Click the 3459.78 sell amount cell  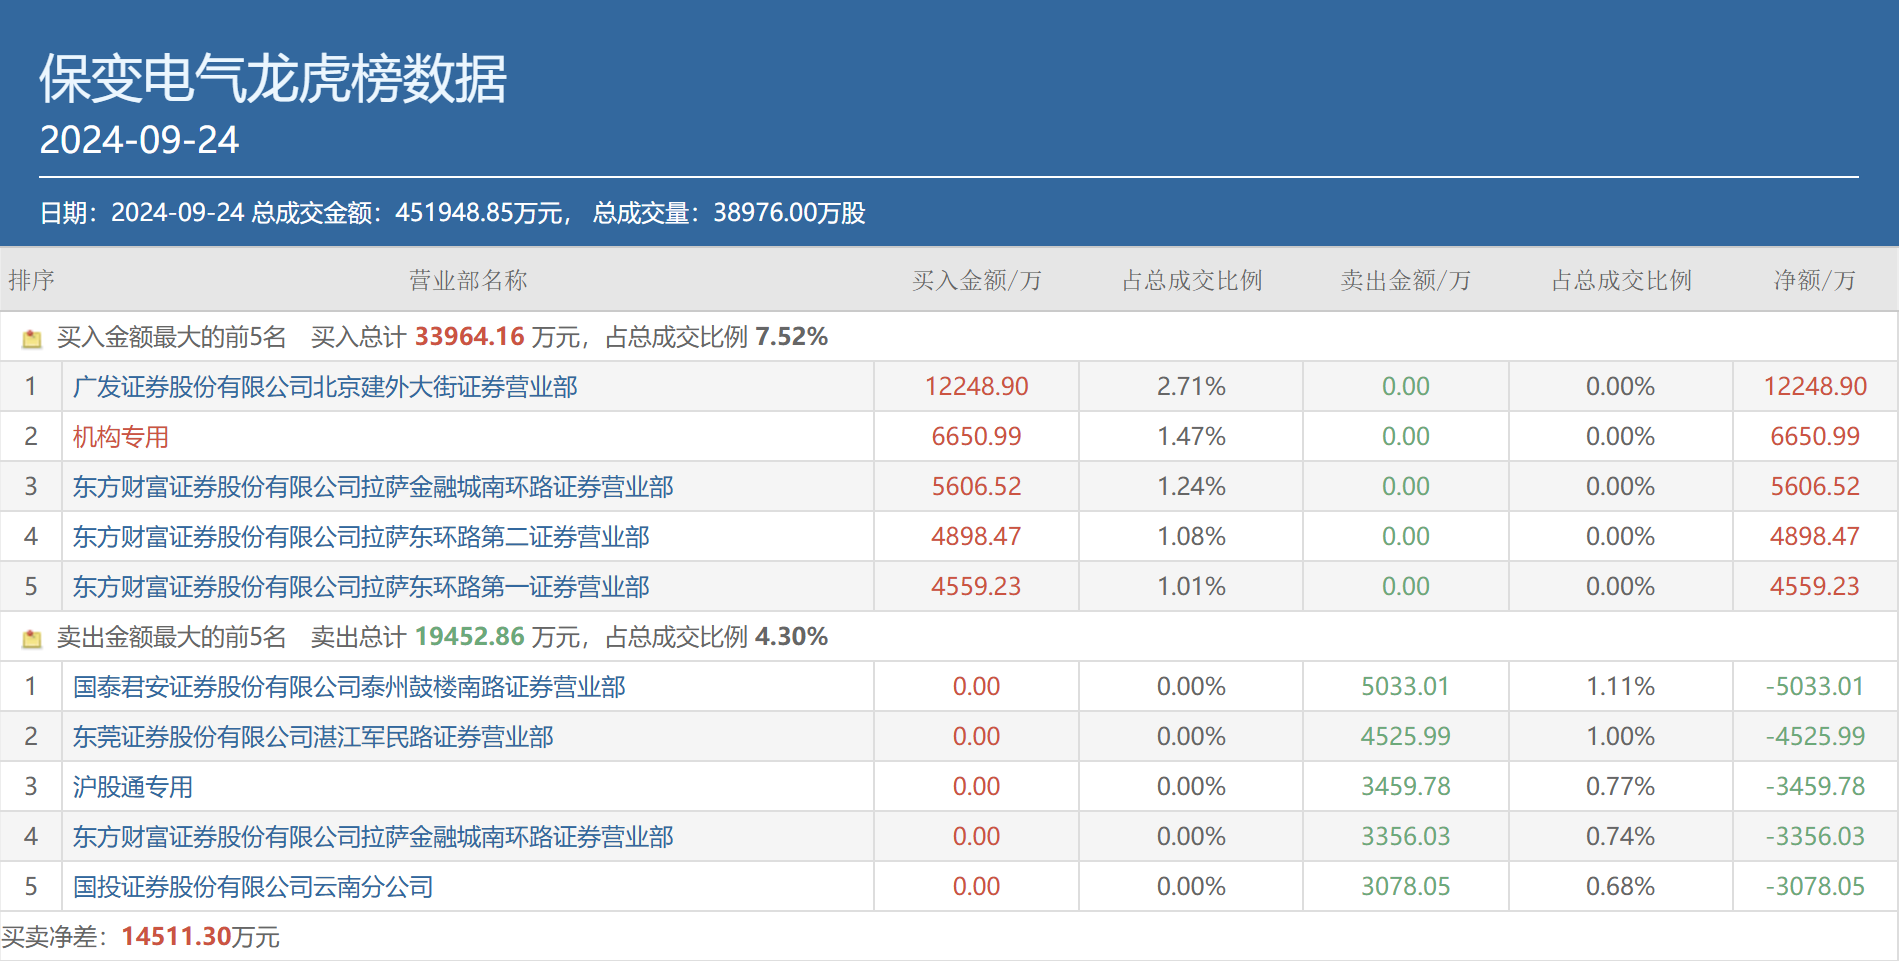pyautogui.click(x=1405, y=787)
